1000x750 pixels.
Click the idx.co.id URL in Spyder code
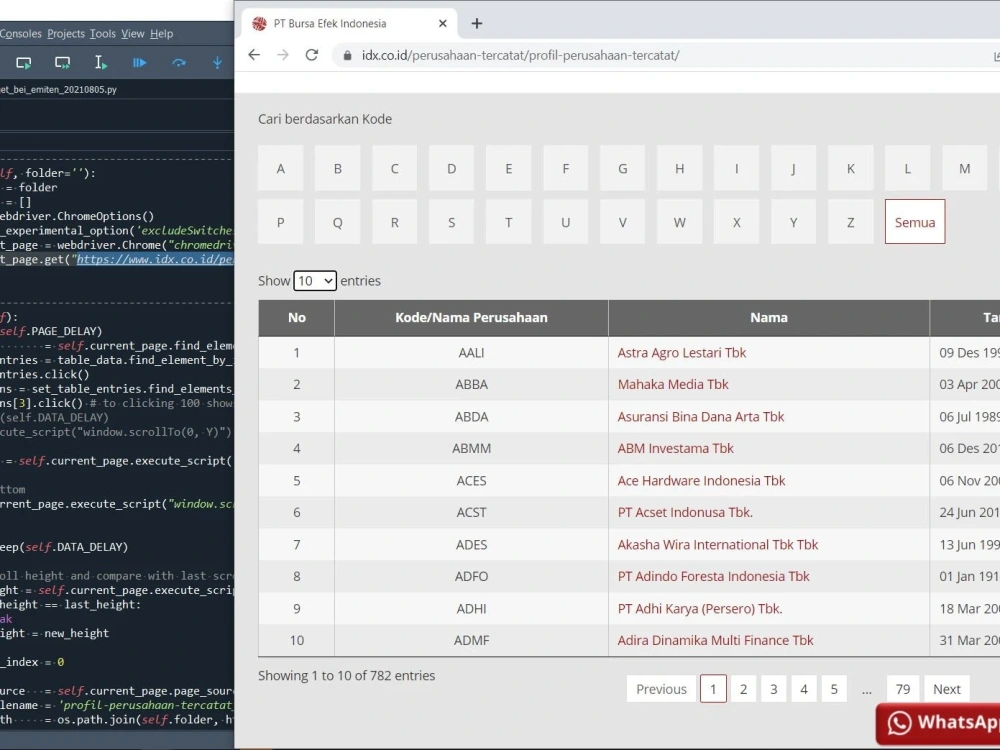[155, 259]
